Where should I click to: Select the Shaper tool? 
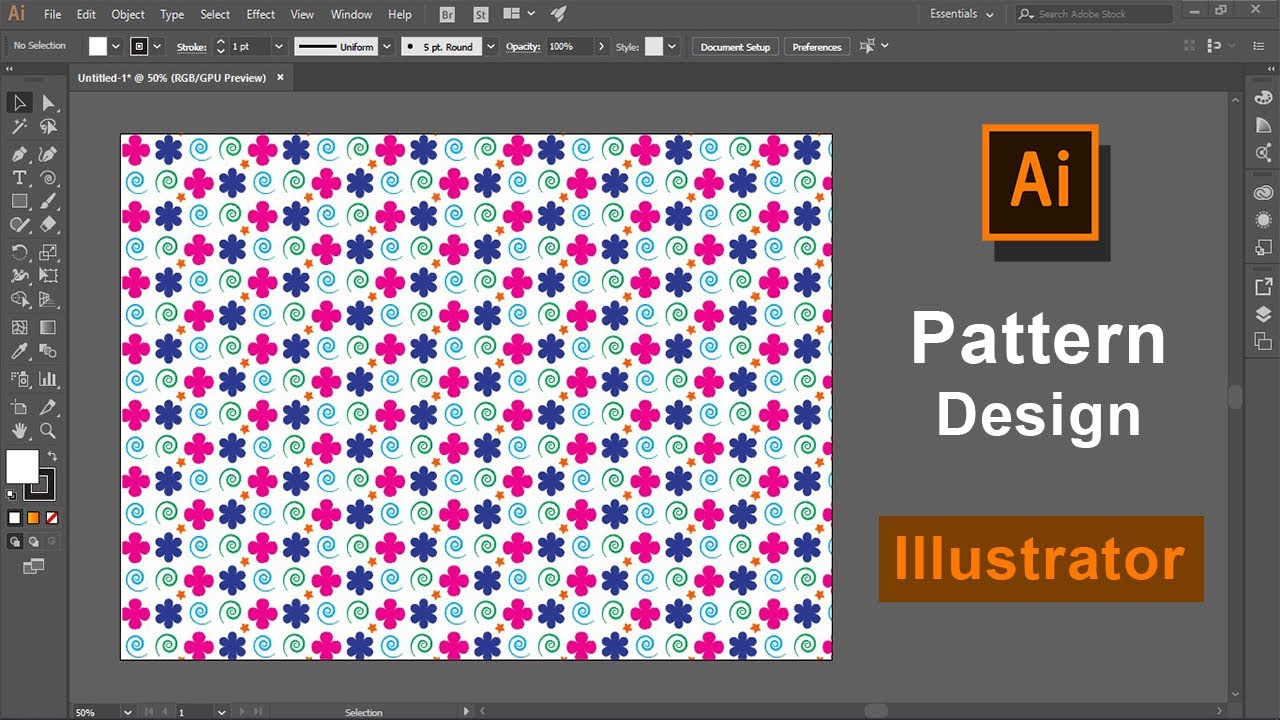pos(19,225)
